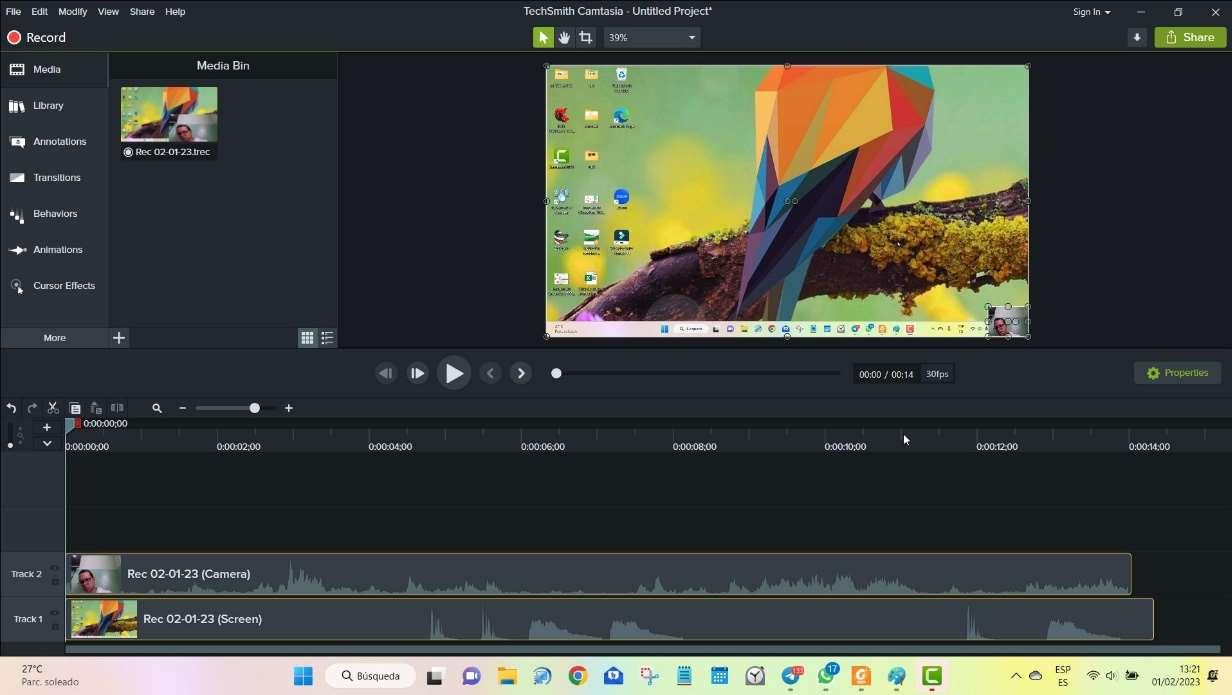1232x695 pixels.
Task: Select the Rec 02-01-23 (Screen) clip
Action: click(609, 619)
